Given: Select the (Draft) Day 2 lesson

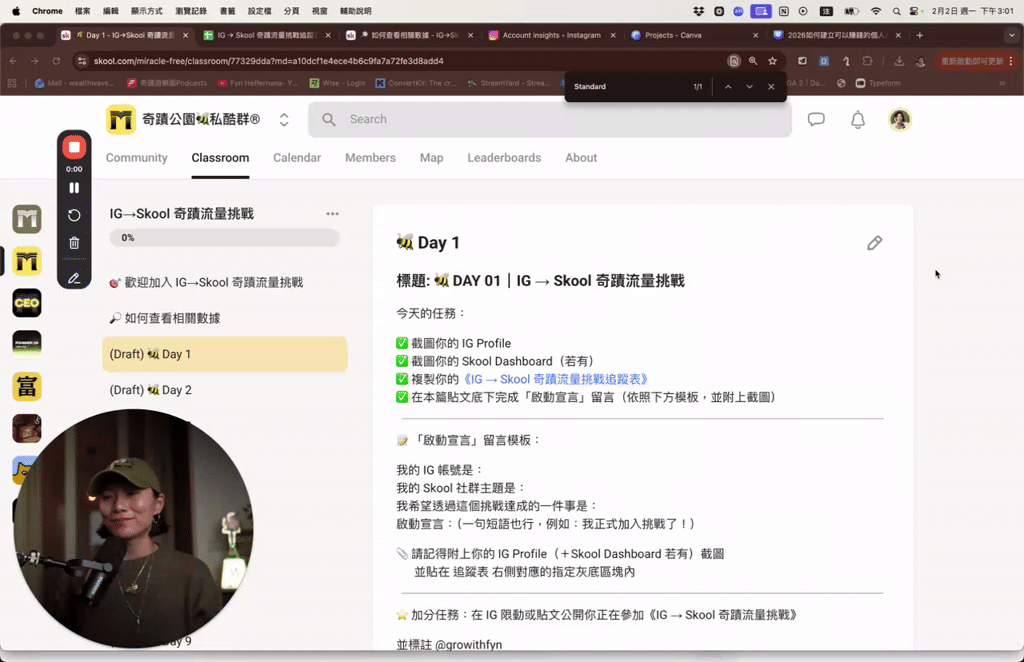Looking at the screenshot, I should 225,390.
